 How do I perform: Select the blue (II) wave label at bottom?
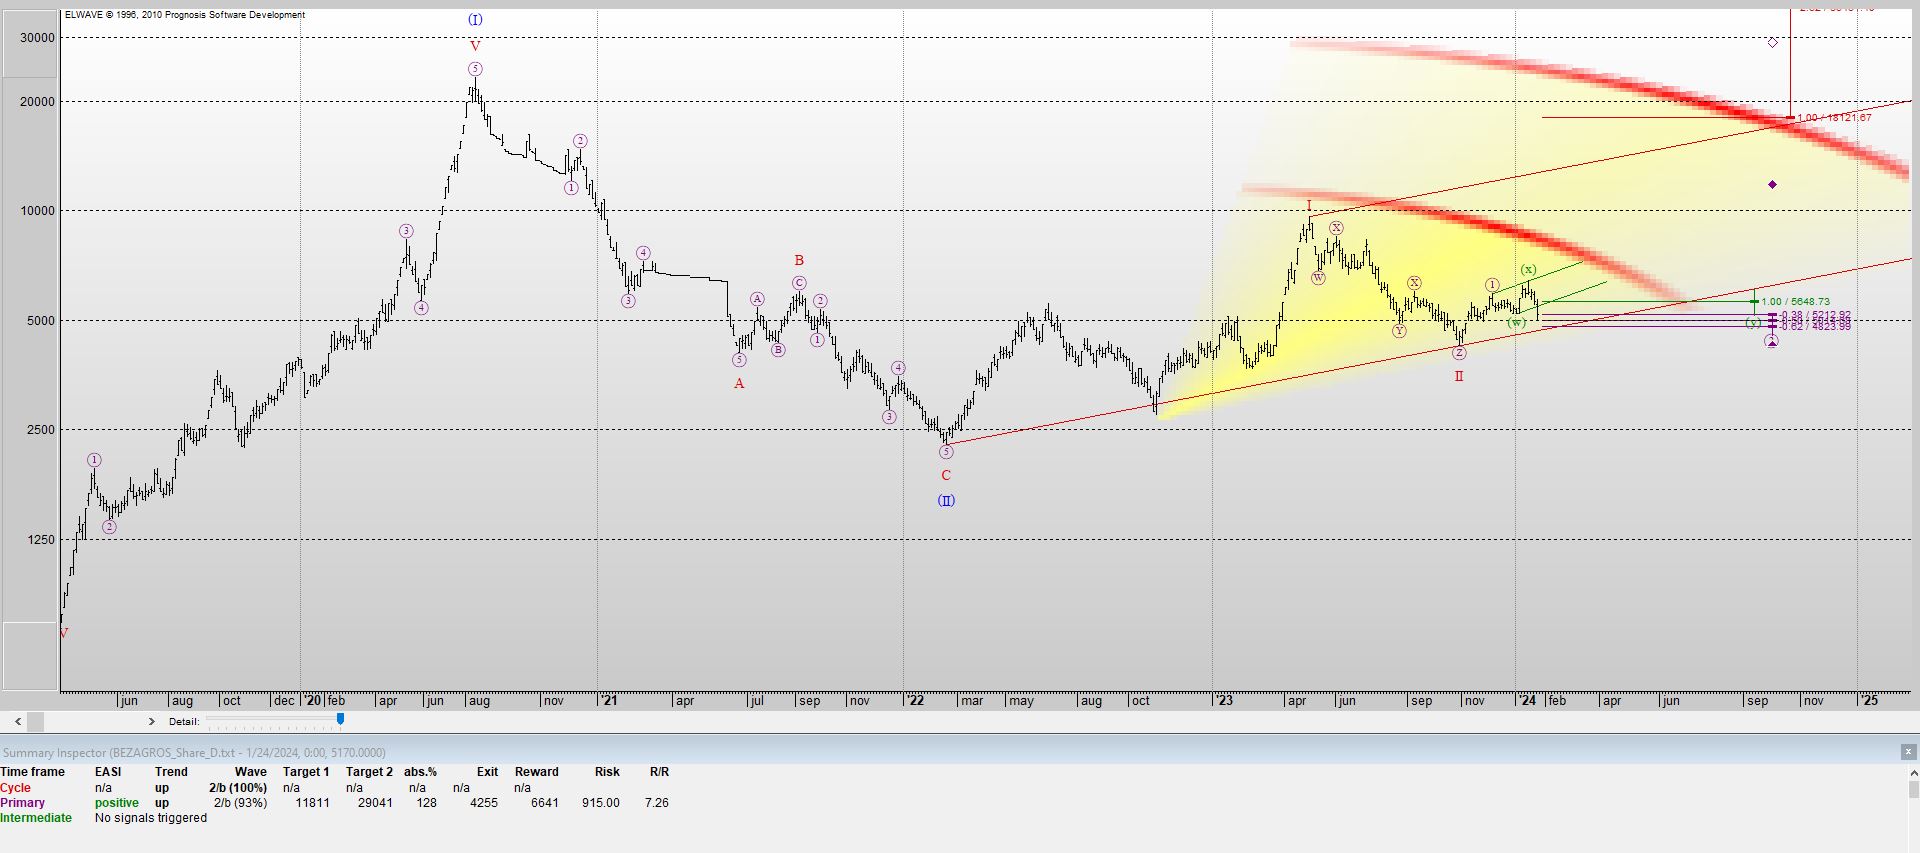click(x=946, y=501)
